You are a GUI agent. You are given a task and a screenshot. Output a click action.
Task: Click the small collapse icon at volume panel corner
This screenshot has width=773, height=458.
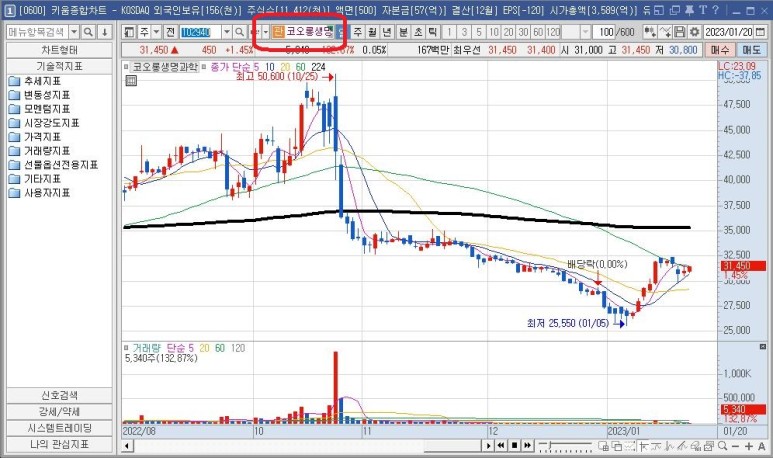pyautogui.click(x=763, y=347)
